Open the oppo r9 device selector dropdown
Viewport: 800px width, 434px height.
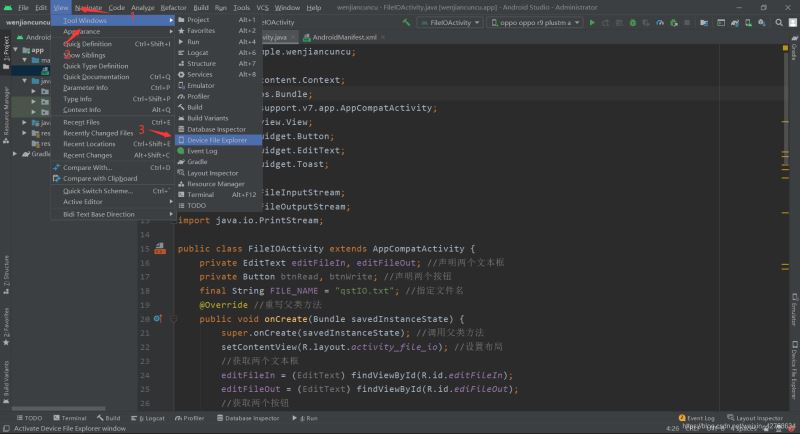[536, 23]
